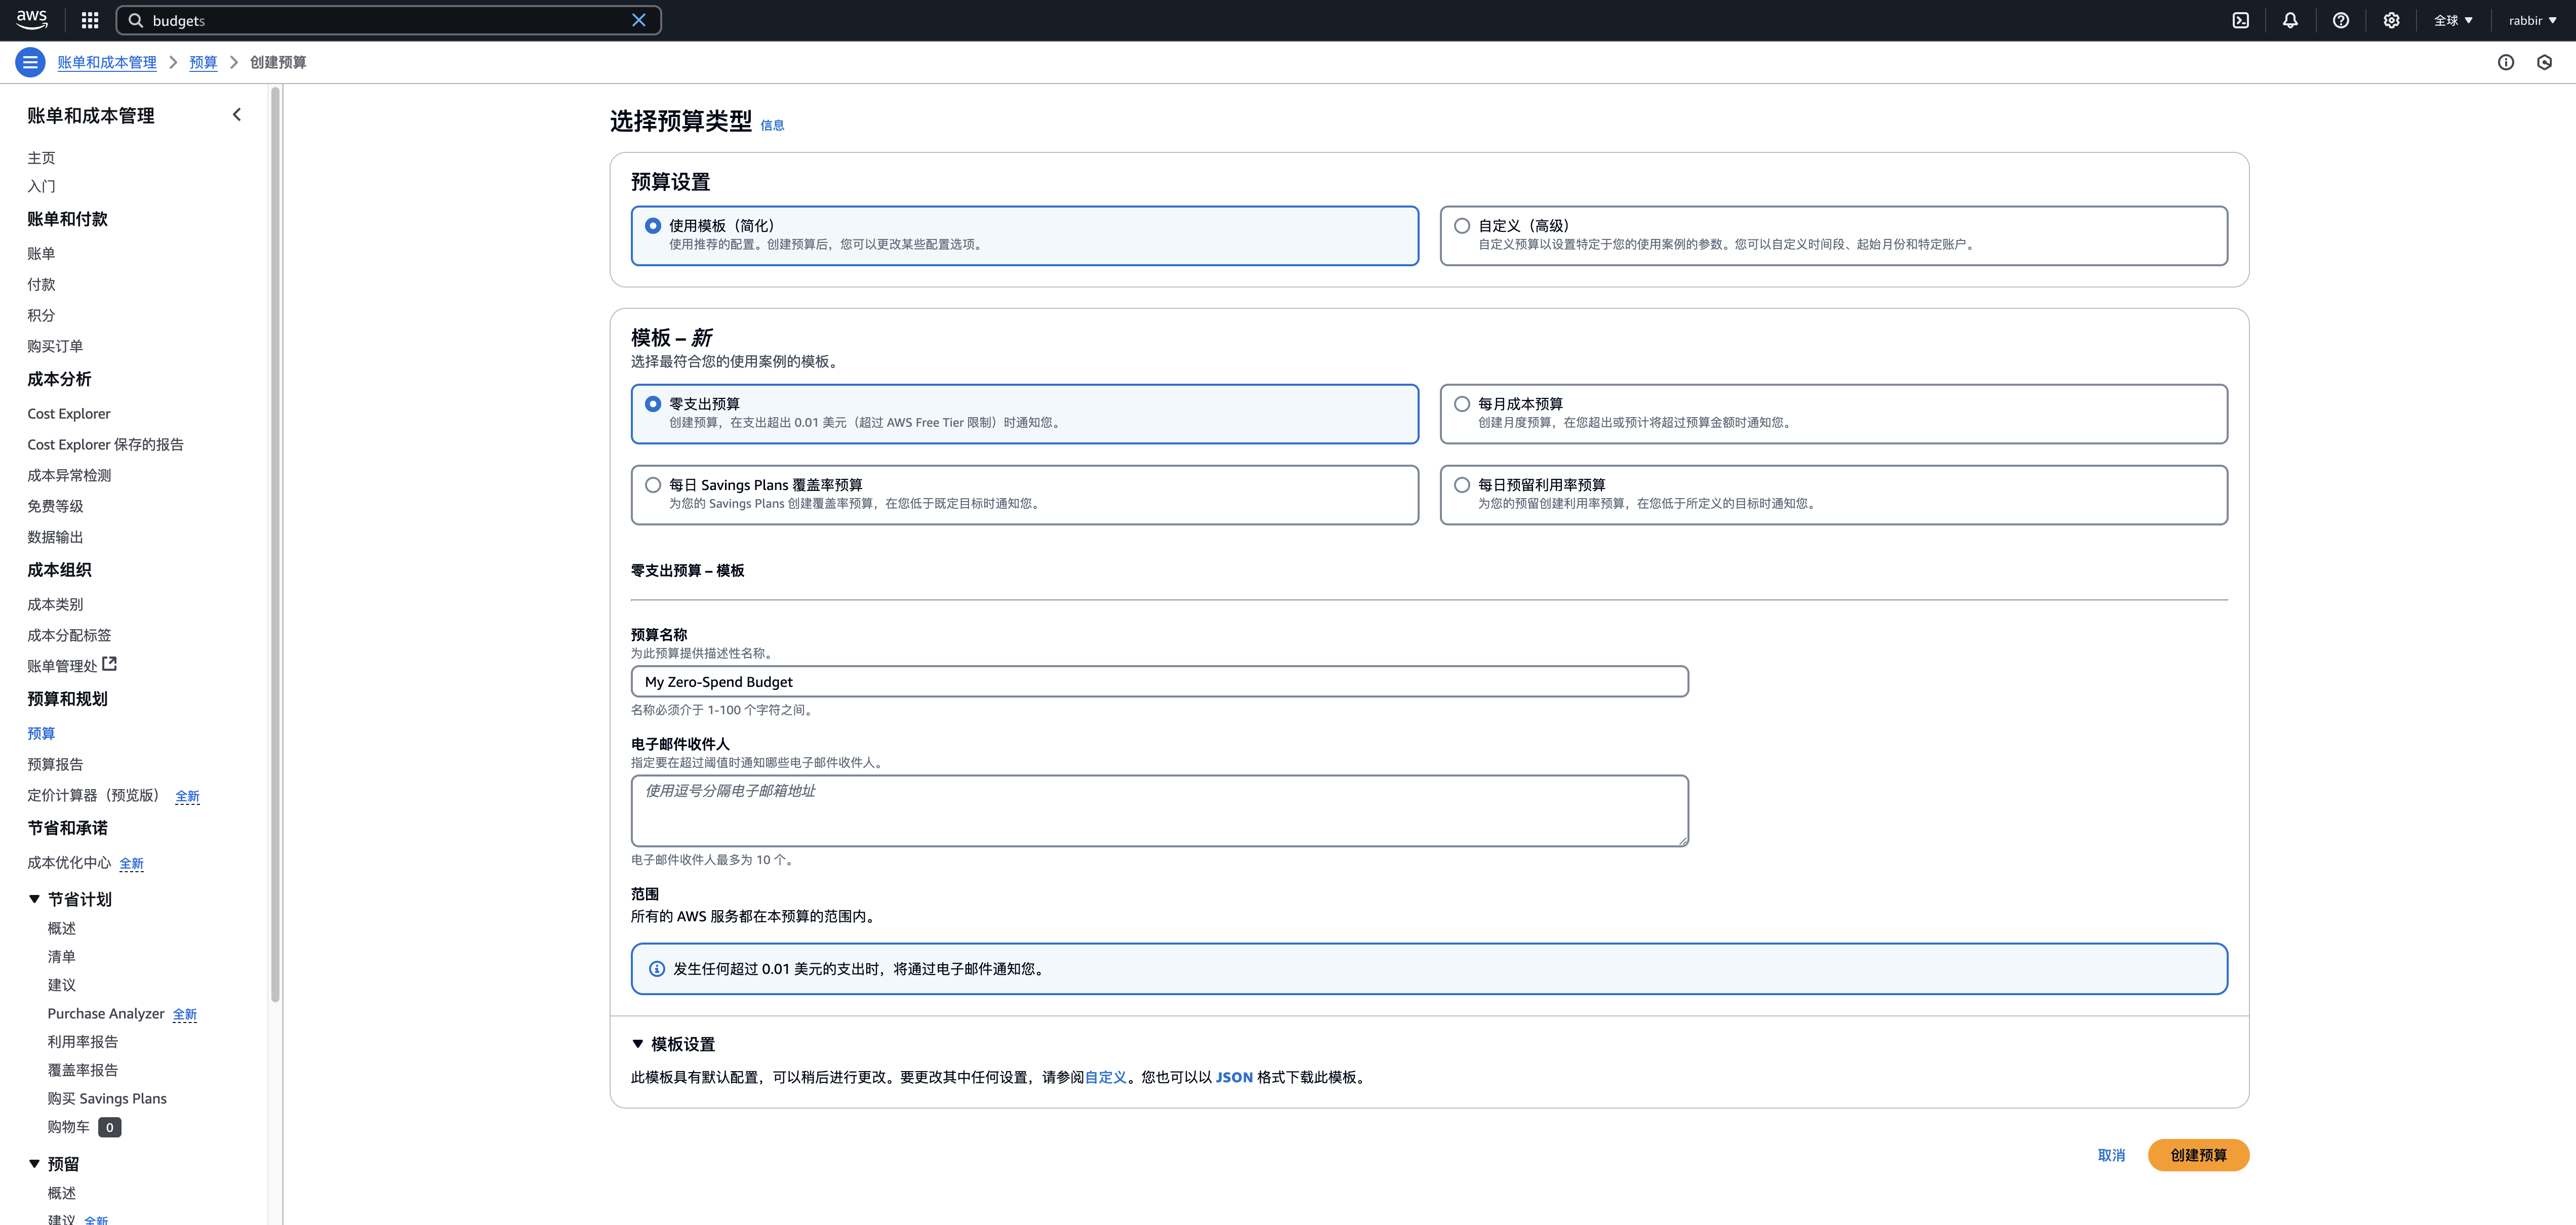Image resolution: width=2576 pixels, height=1225 pixels.
Task: Open 付款 in the sidebar
Action: tap(41, 284)
